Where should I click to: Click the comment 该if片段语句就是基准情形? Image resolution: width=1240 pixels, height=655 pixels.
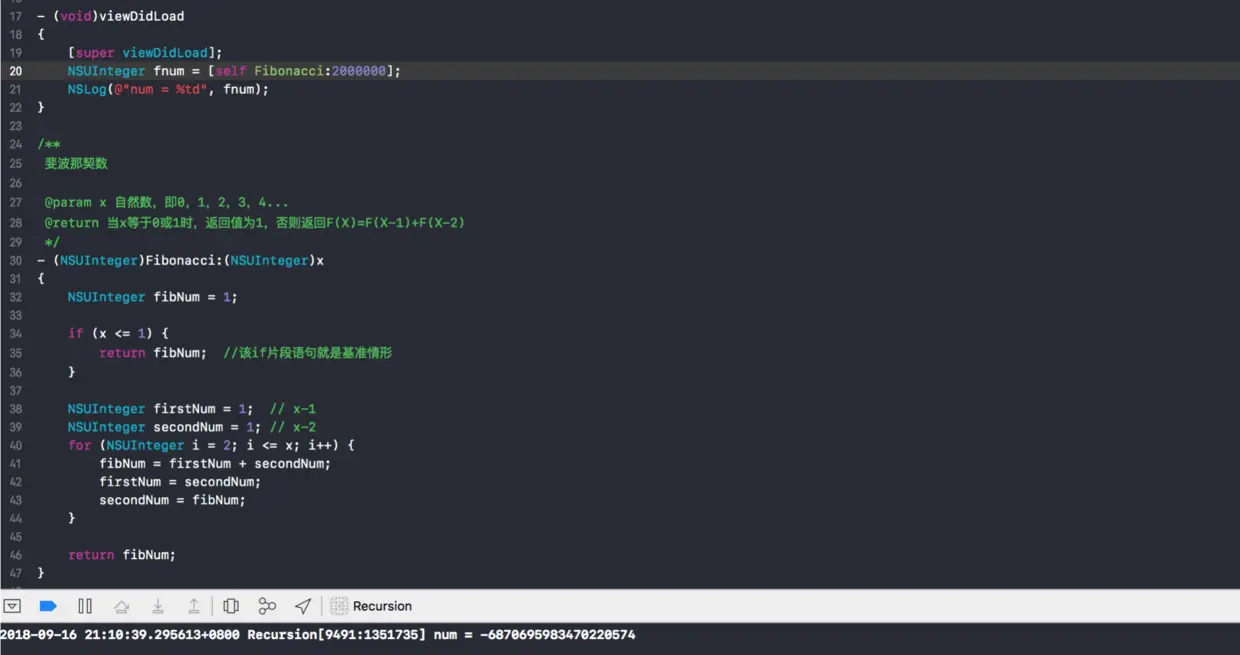307,353
